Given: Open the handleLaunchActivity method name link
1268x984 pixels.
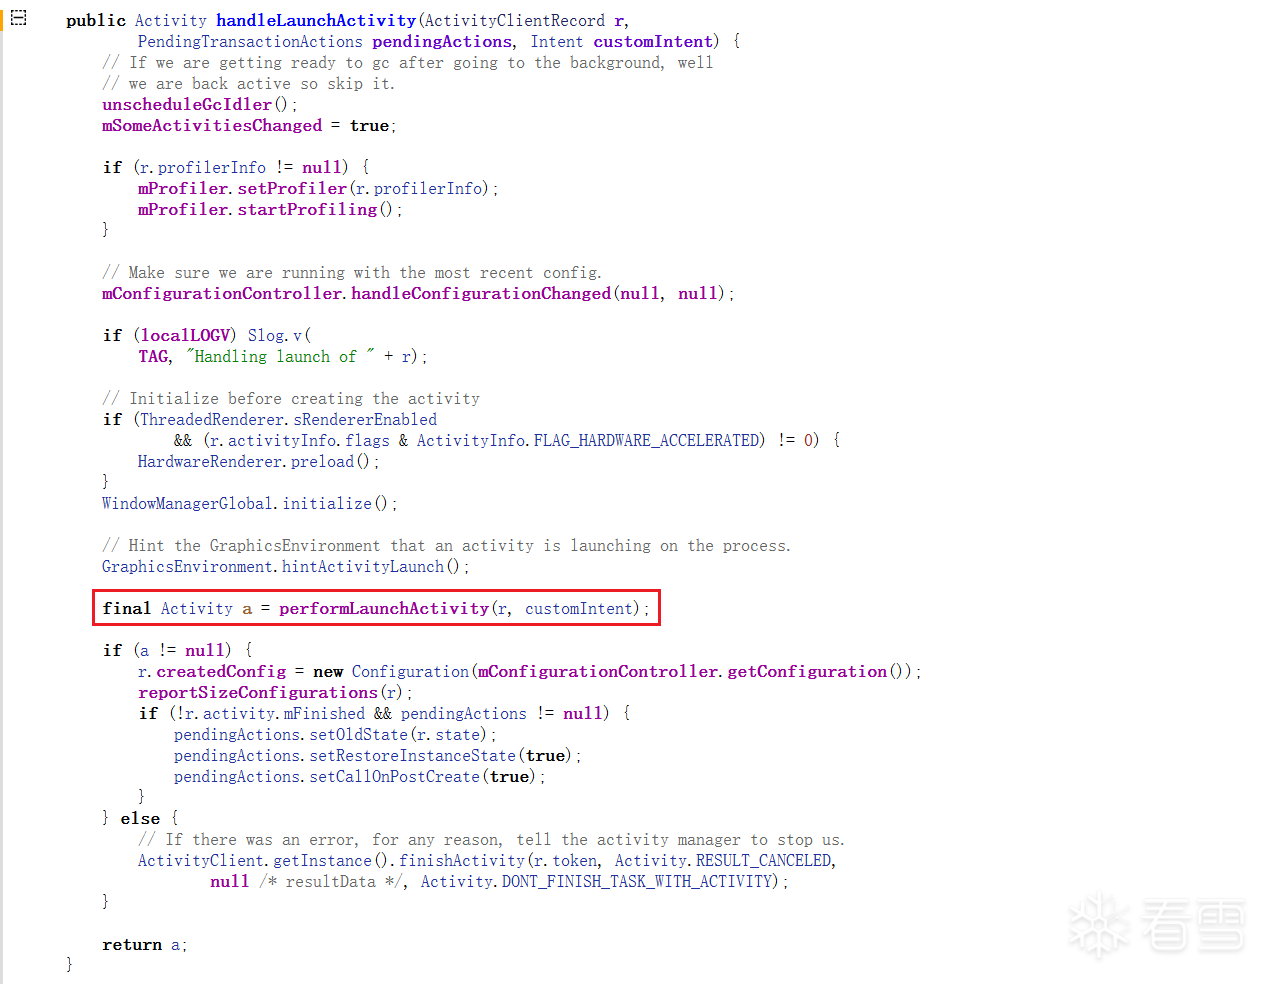Looking at the screenshot, I should coord(315,20).
